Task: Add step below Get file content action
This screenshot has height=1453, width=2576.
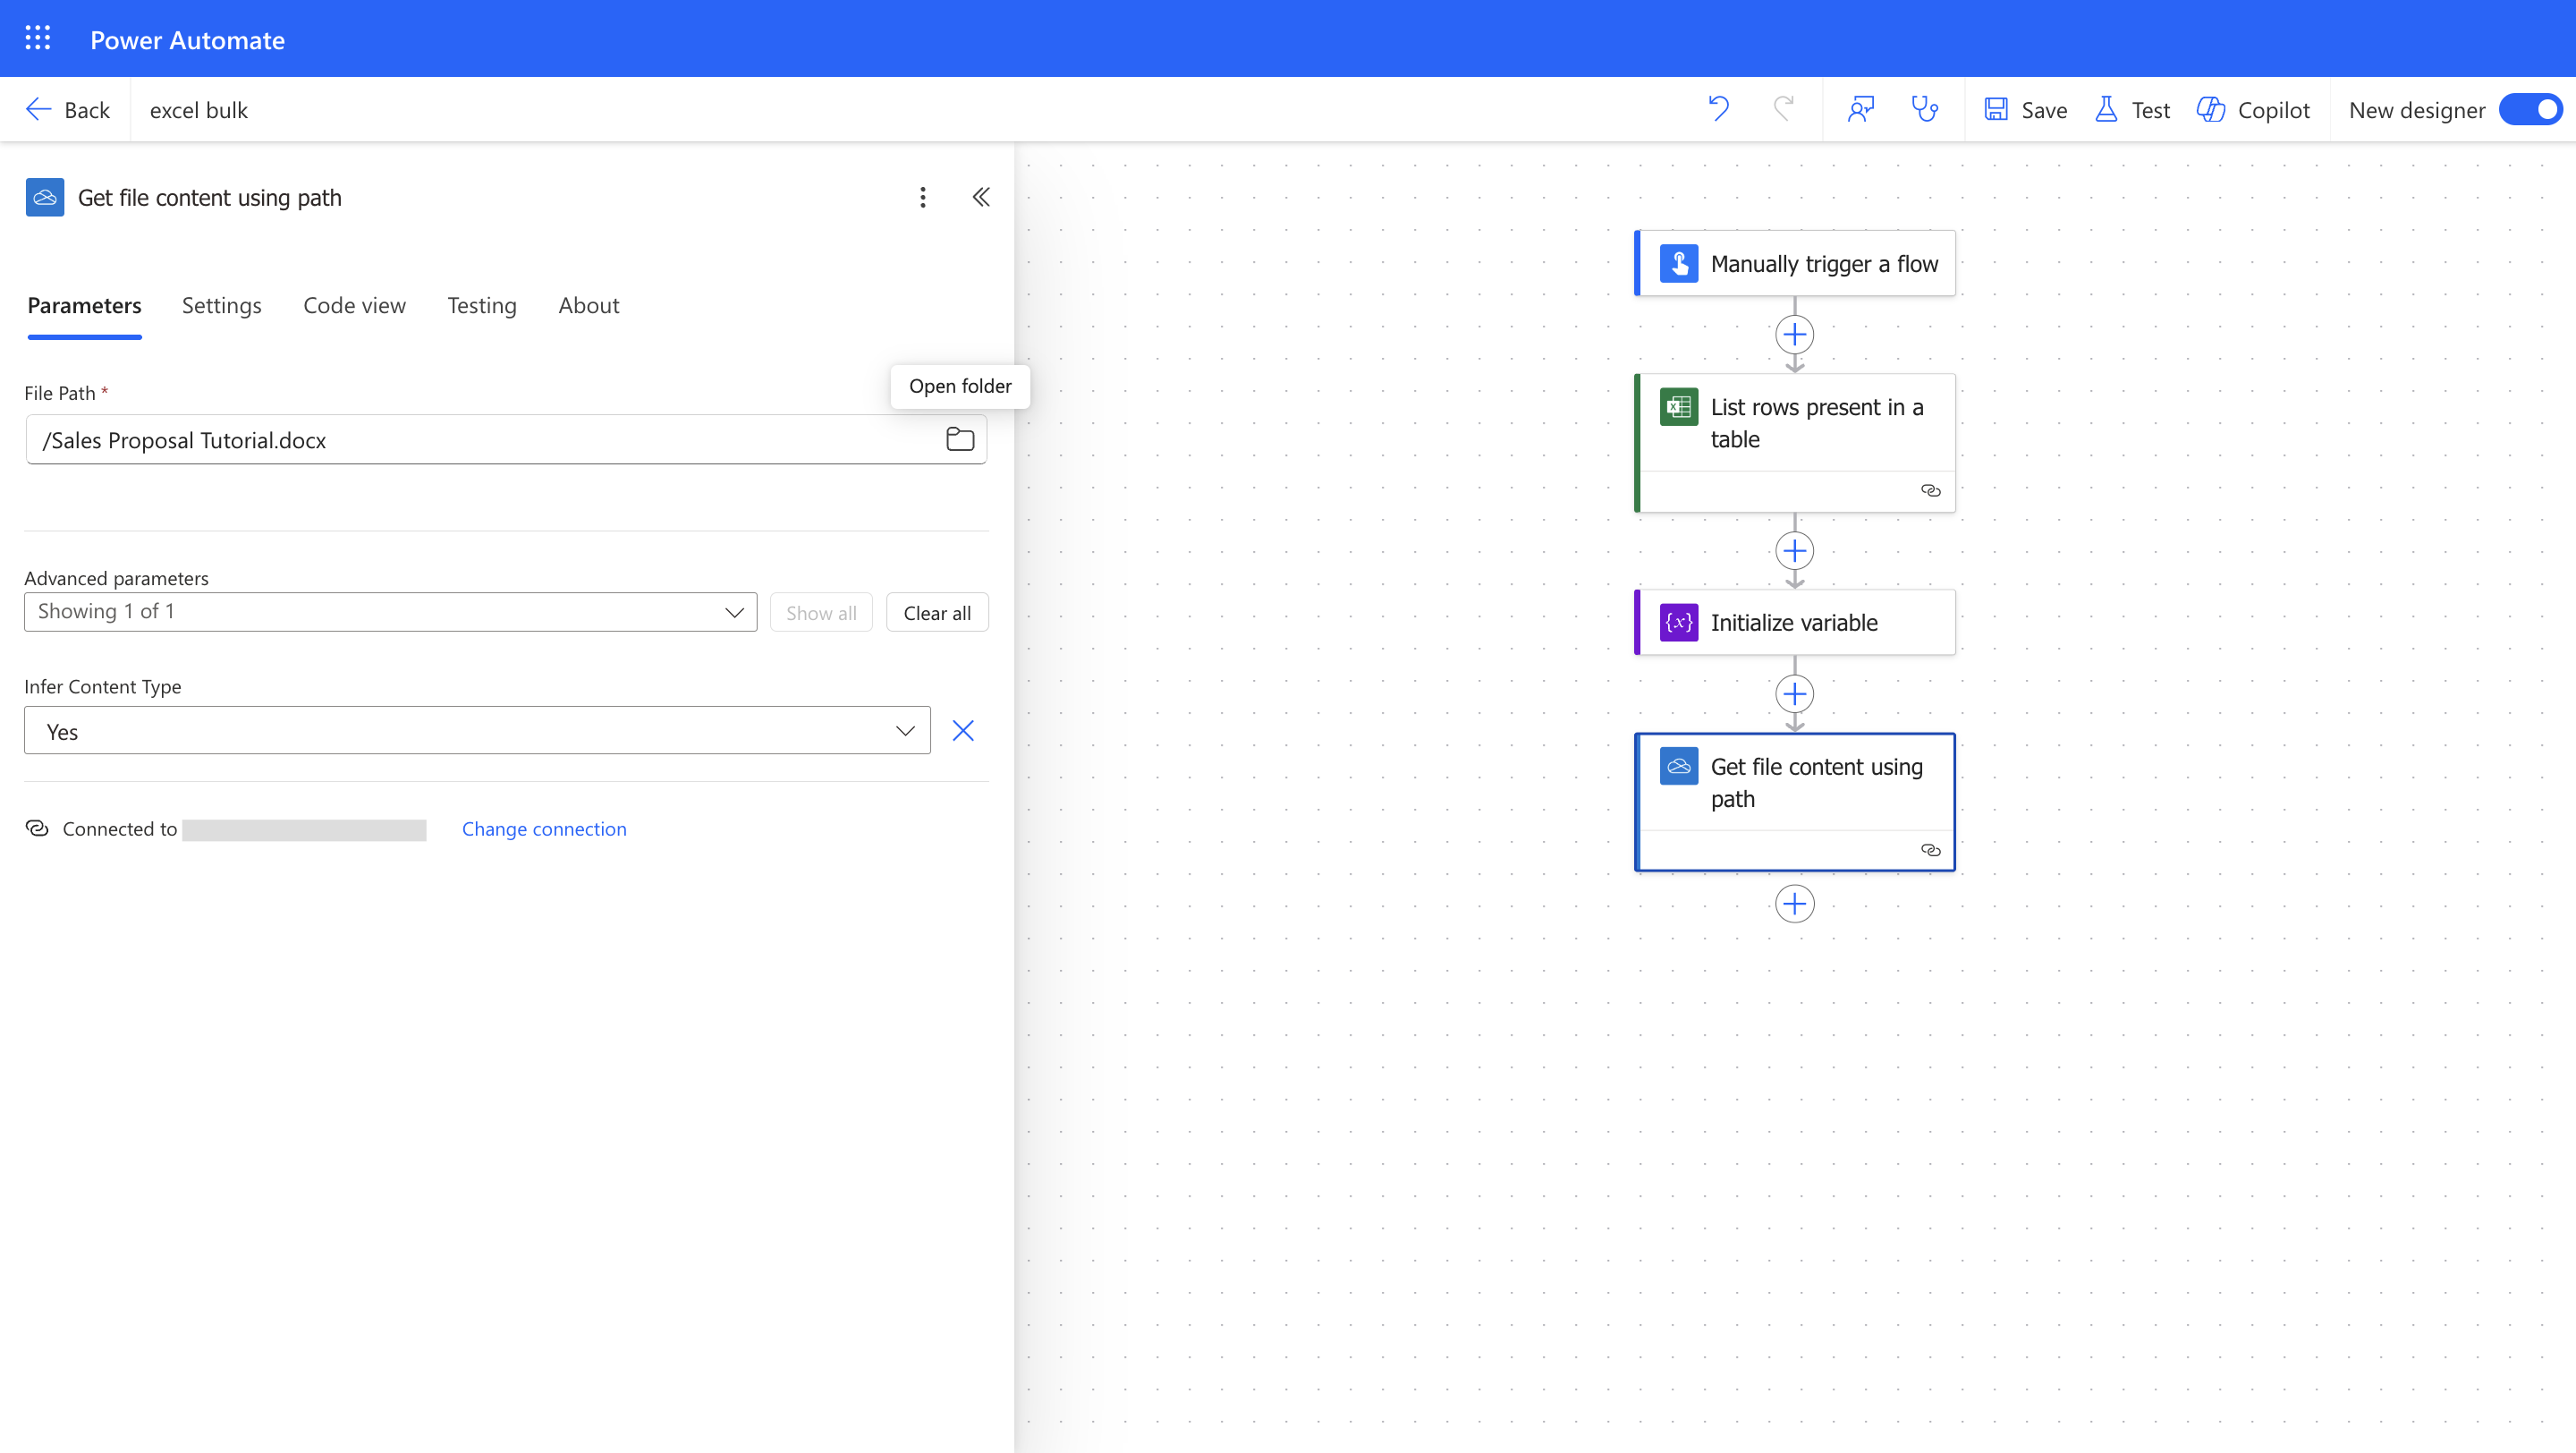Action: pyautogui.click(x=1794, y=904)
